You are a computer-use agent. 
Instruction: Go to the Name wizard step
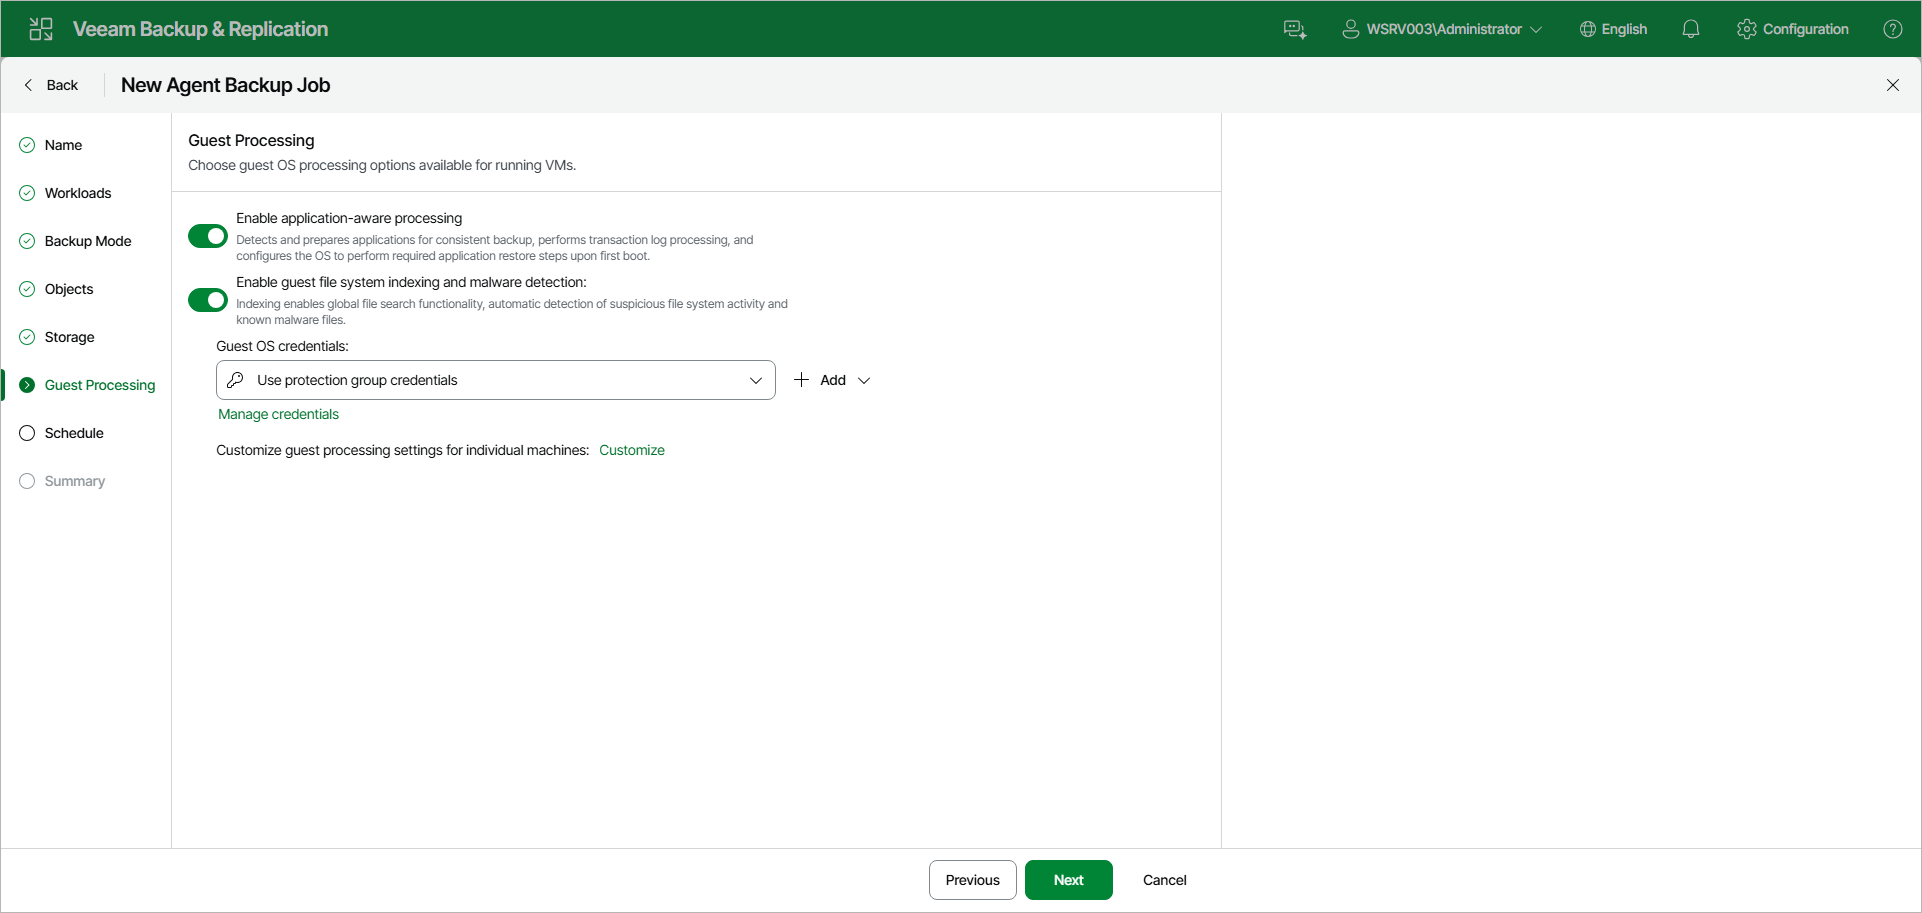click(x=63, y=145)
